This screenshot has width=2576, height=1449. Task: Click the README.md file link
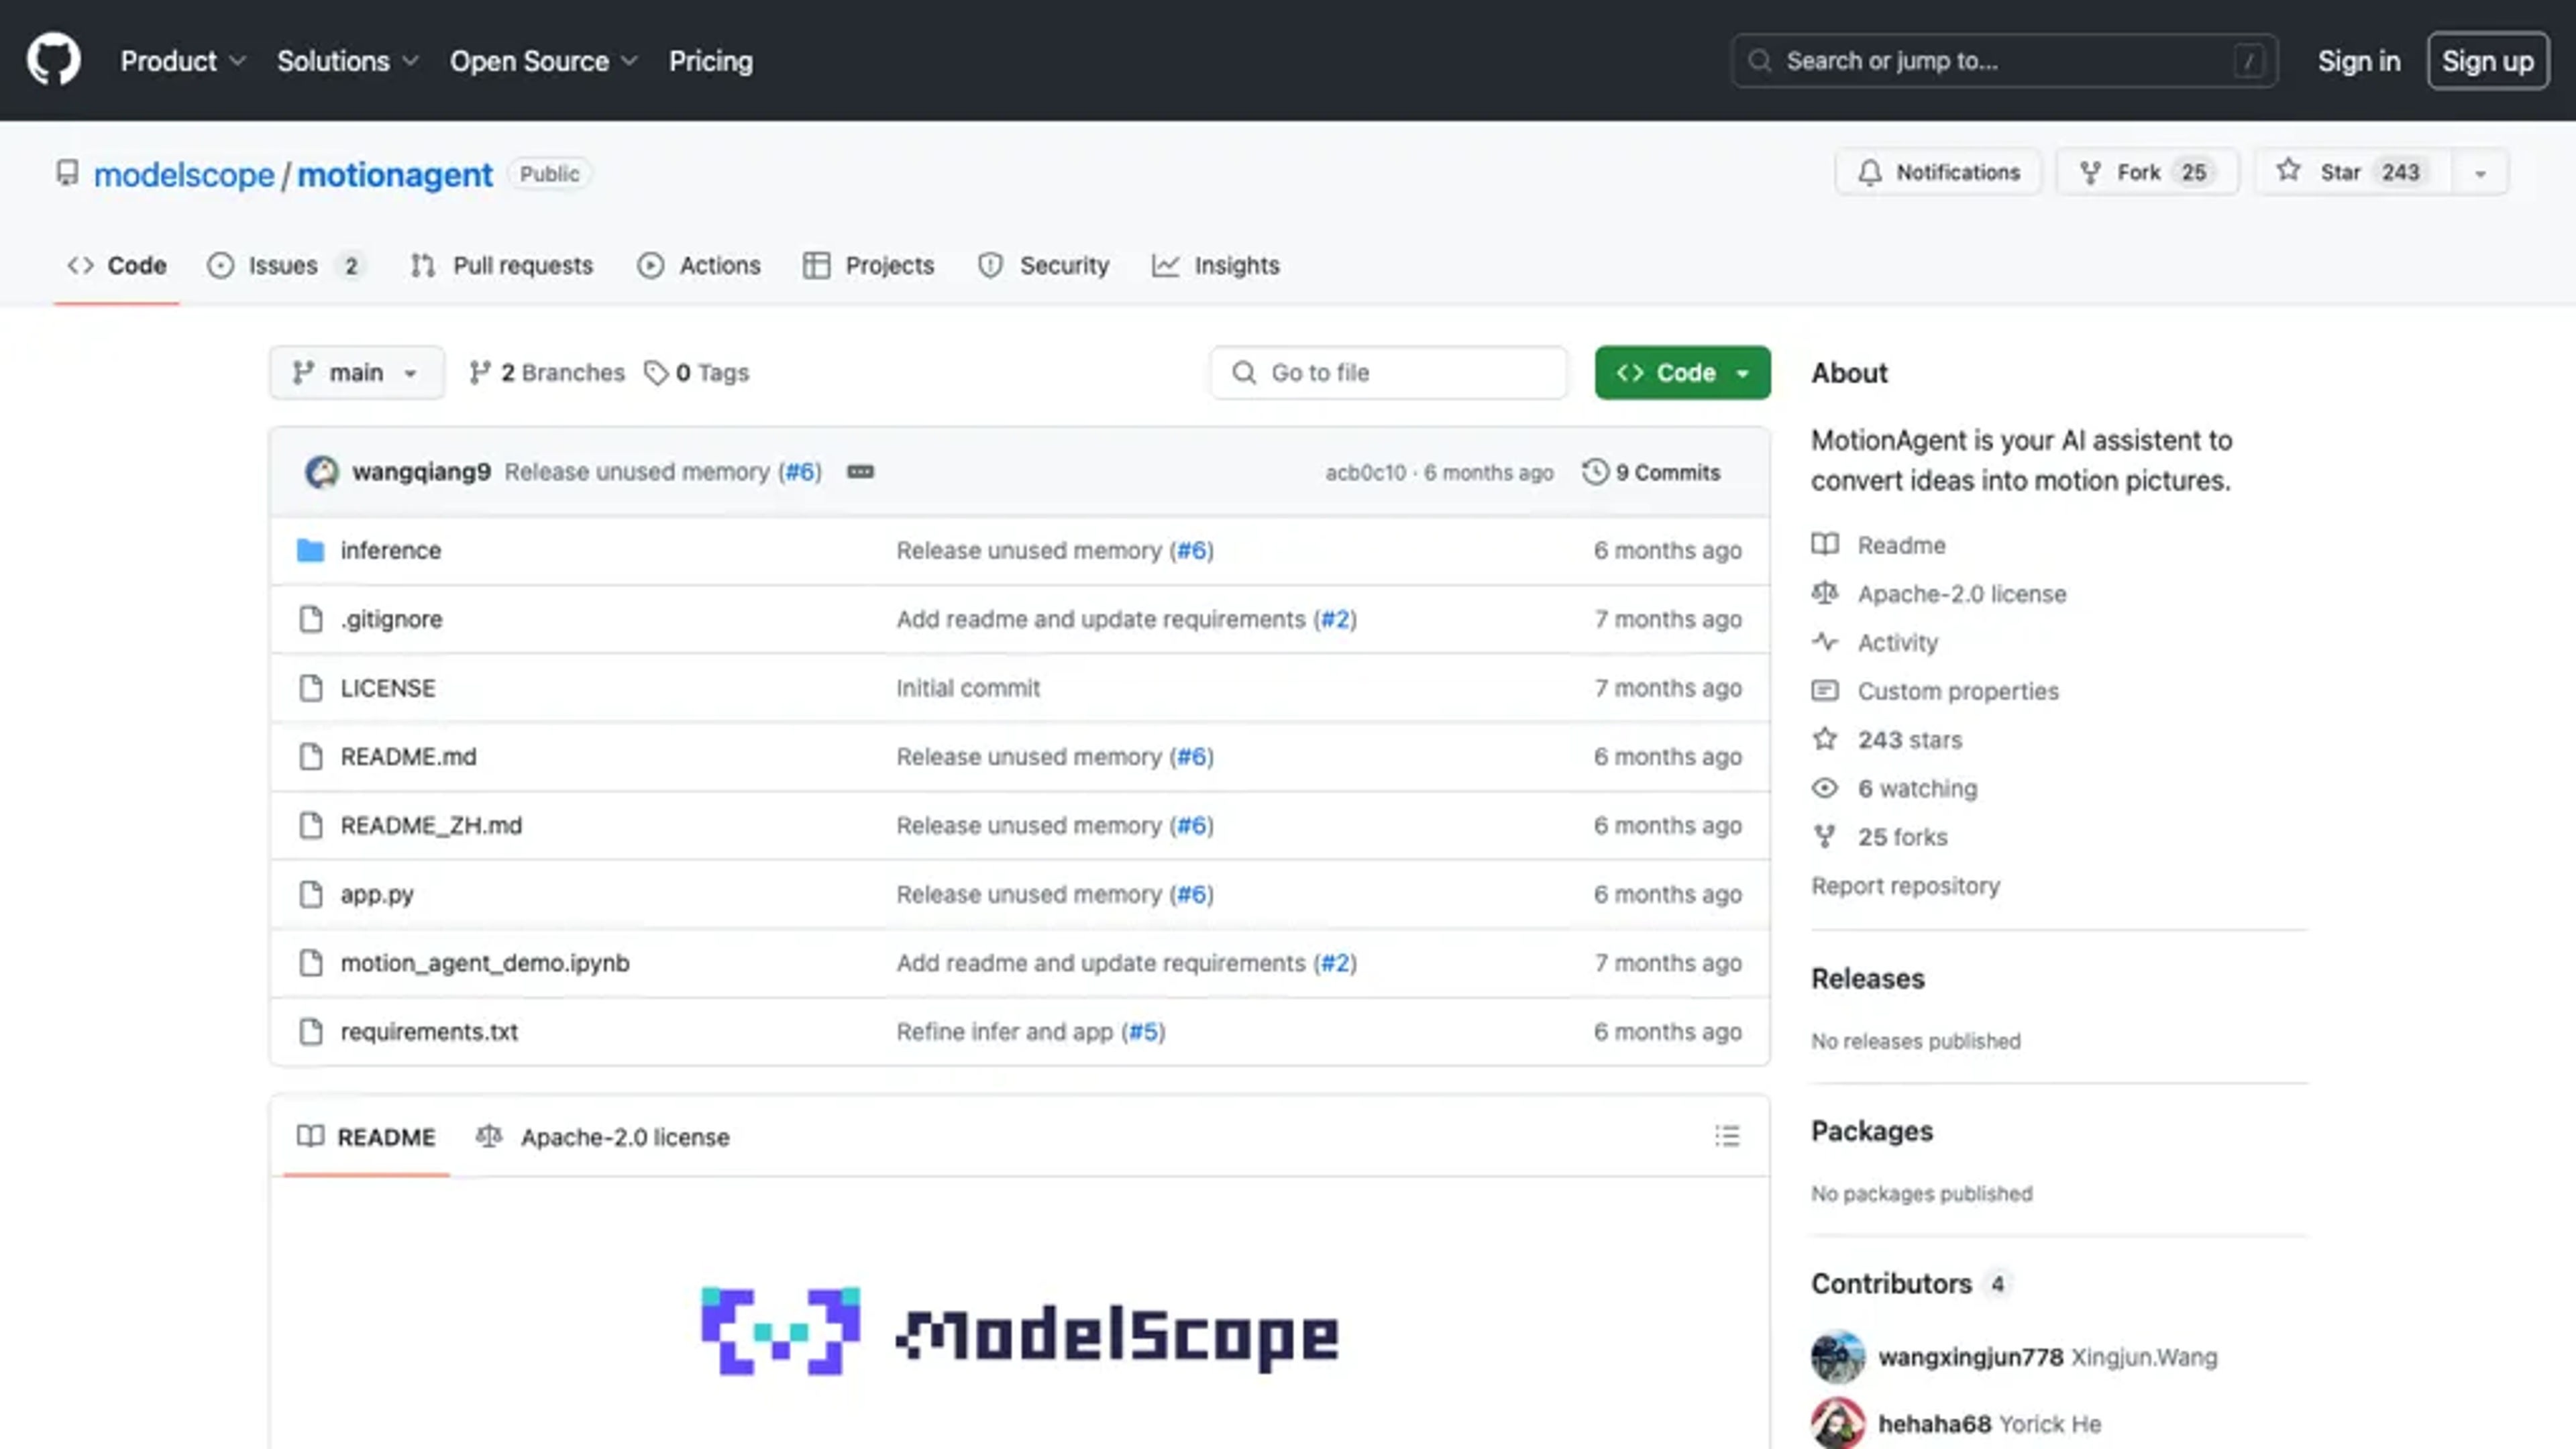pyautogui.click(x=407, y=755)
